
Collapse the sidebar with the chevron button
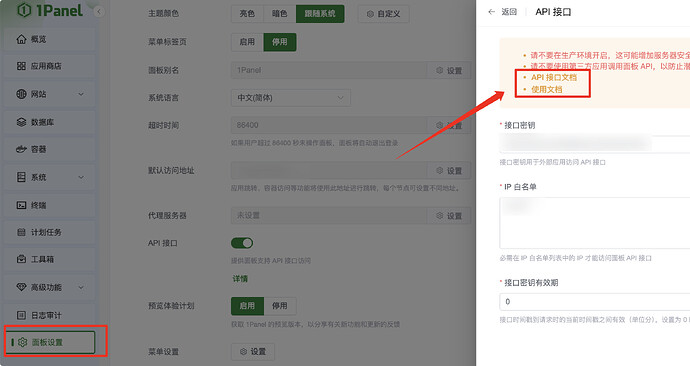click(99, 12)
